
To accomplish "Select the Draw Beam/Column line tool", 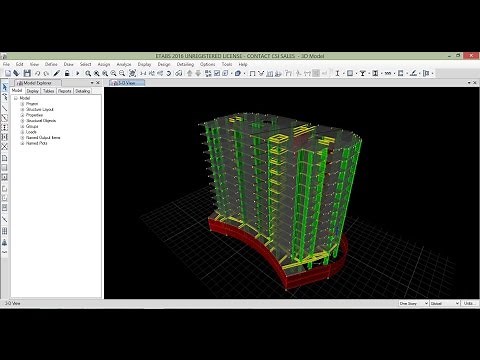I will pos(5,108).
